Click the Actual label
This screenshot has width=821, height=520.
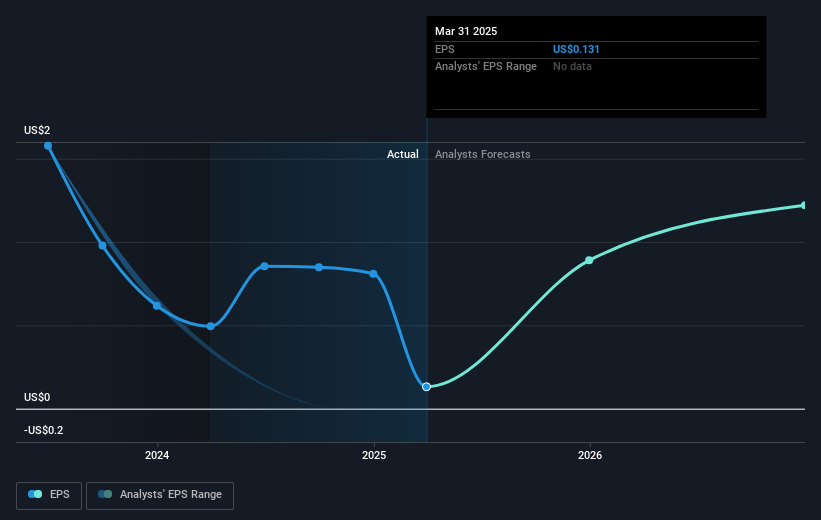point(403,154)
